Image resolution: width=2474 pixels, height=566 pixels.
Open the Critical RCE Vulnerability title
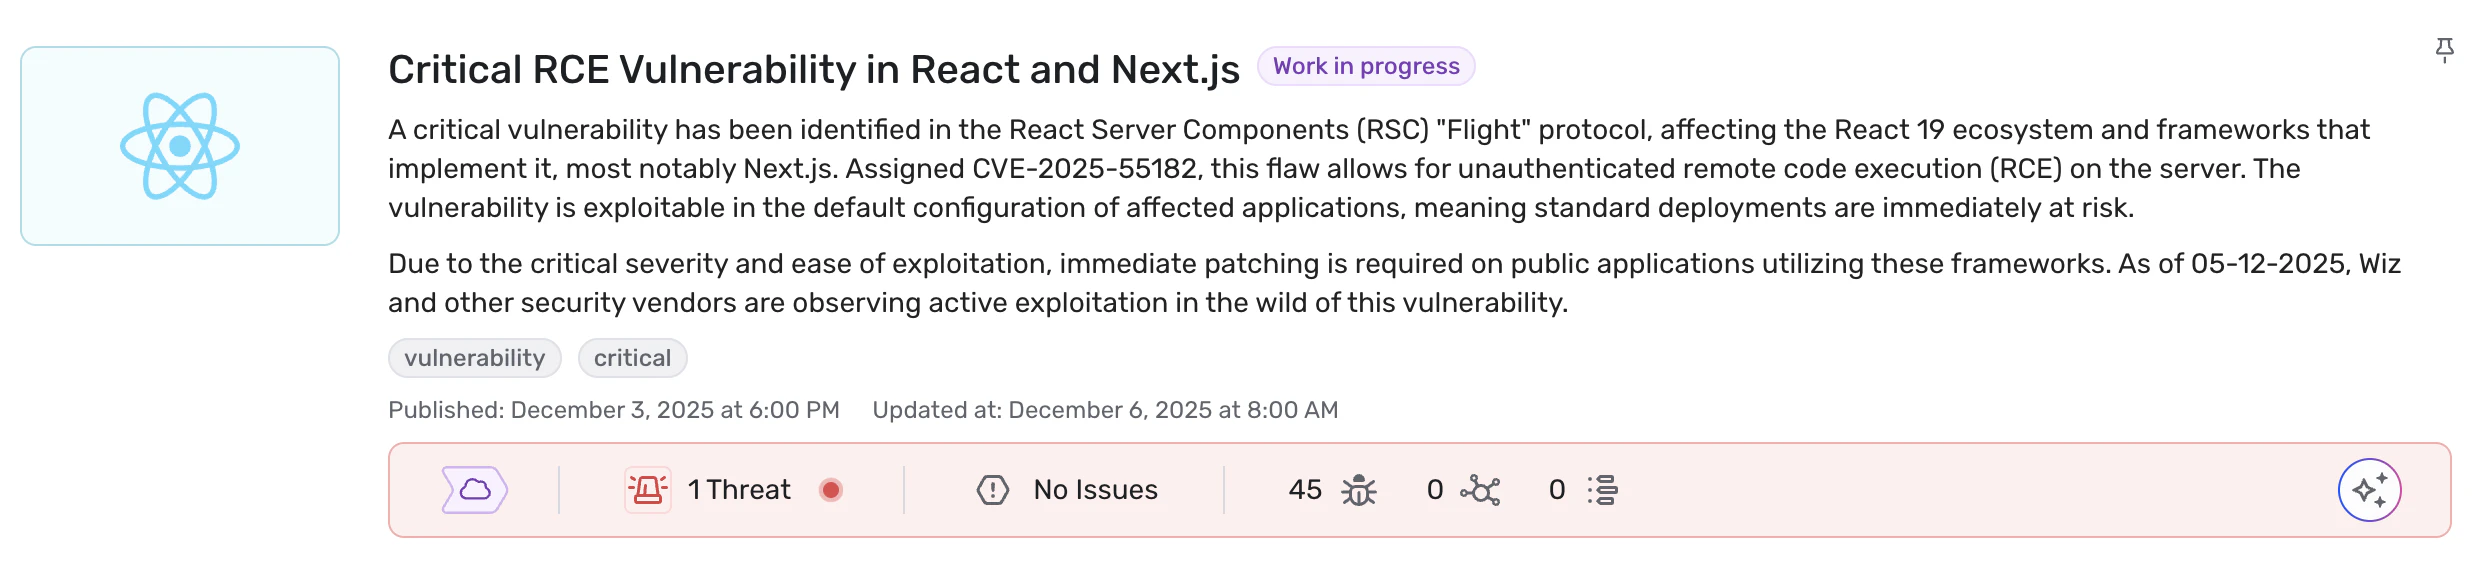(813, 69)
